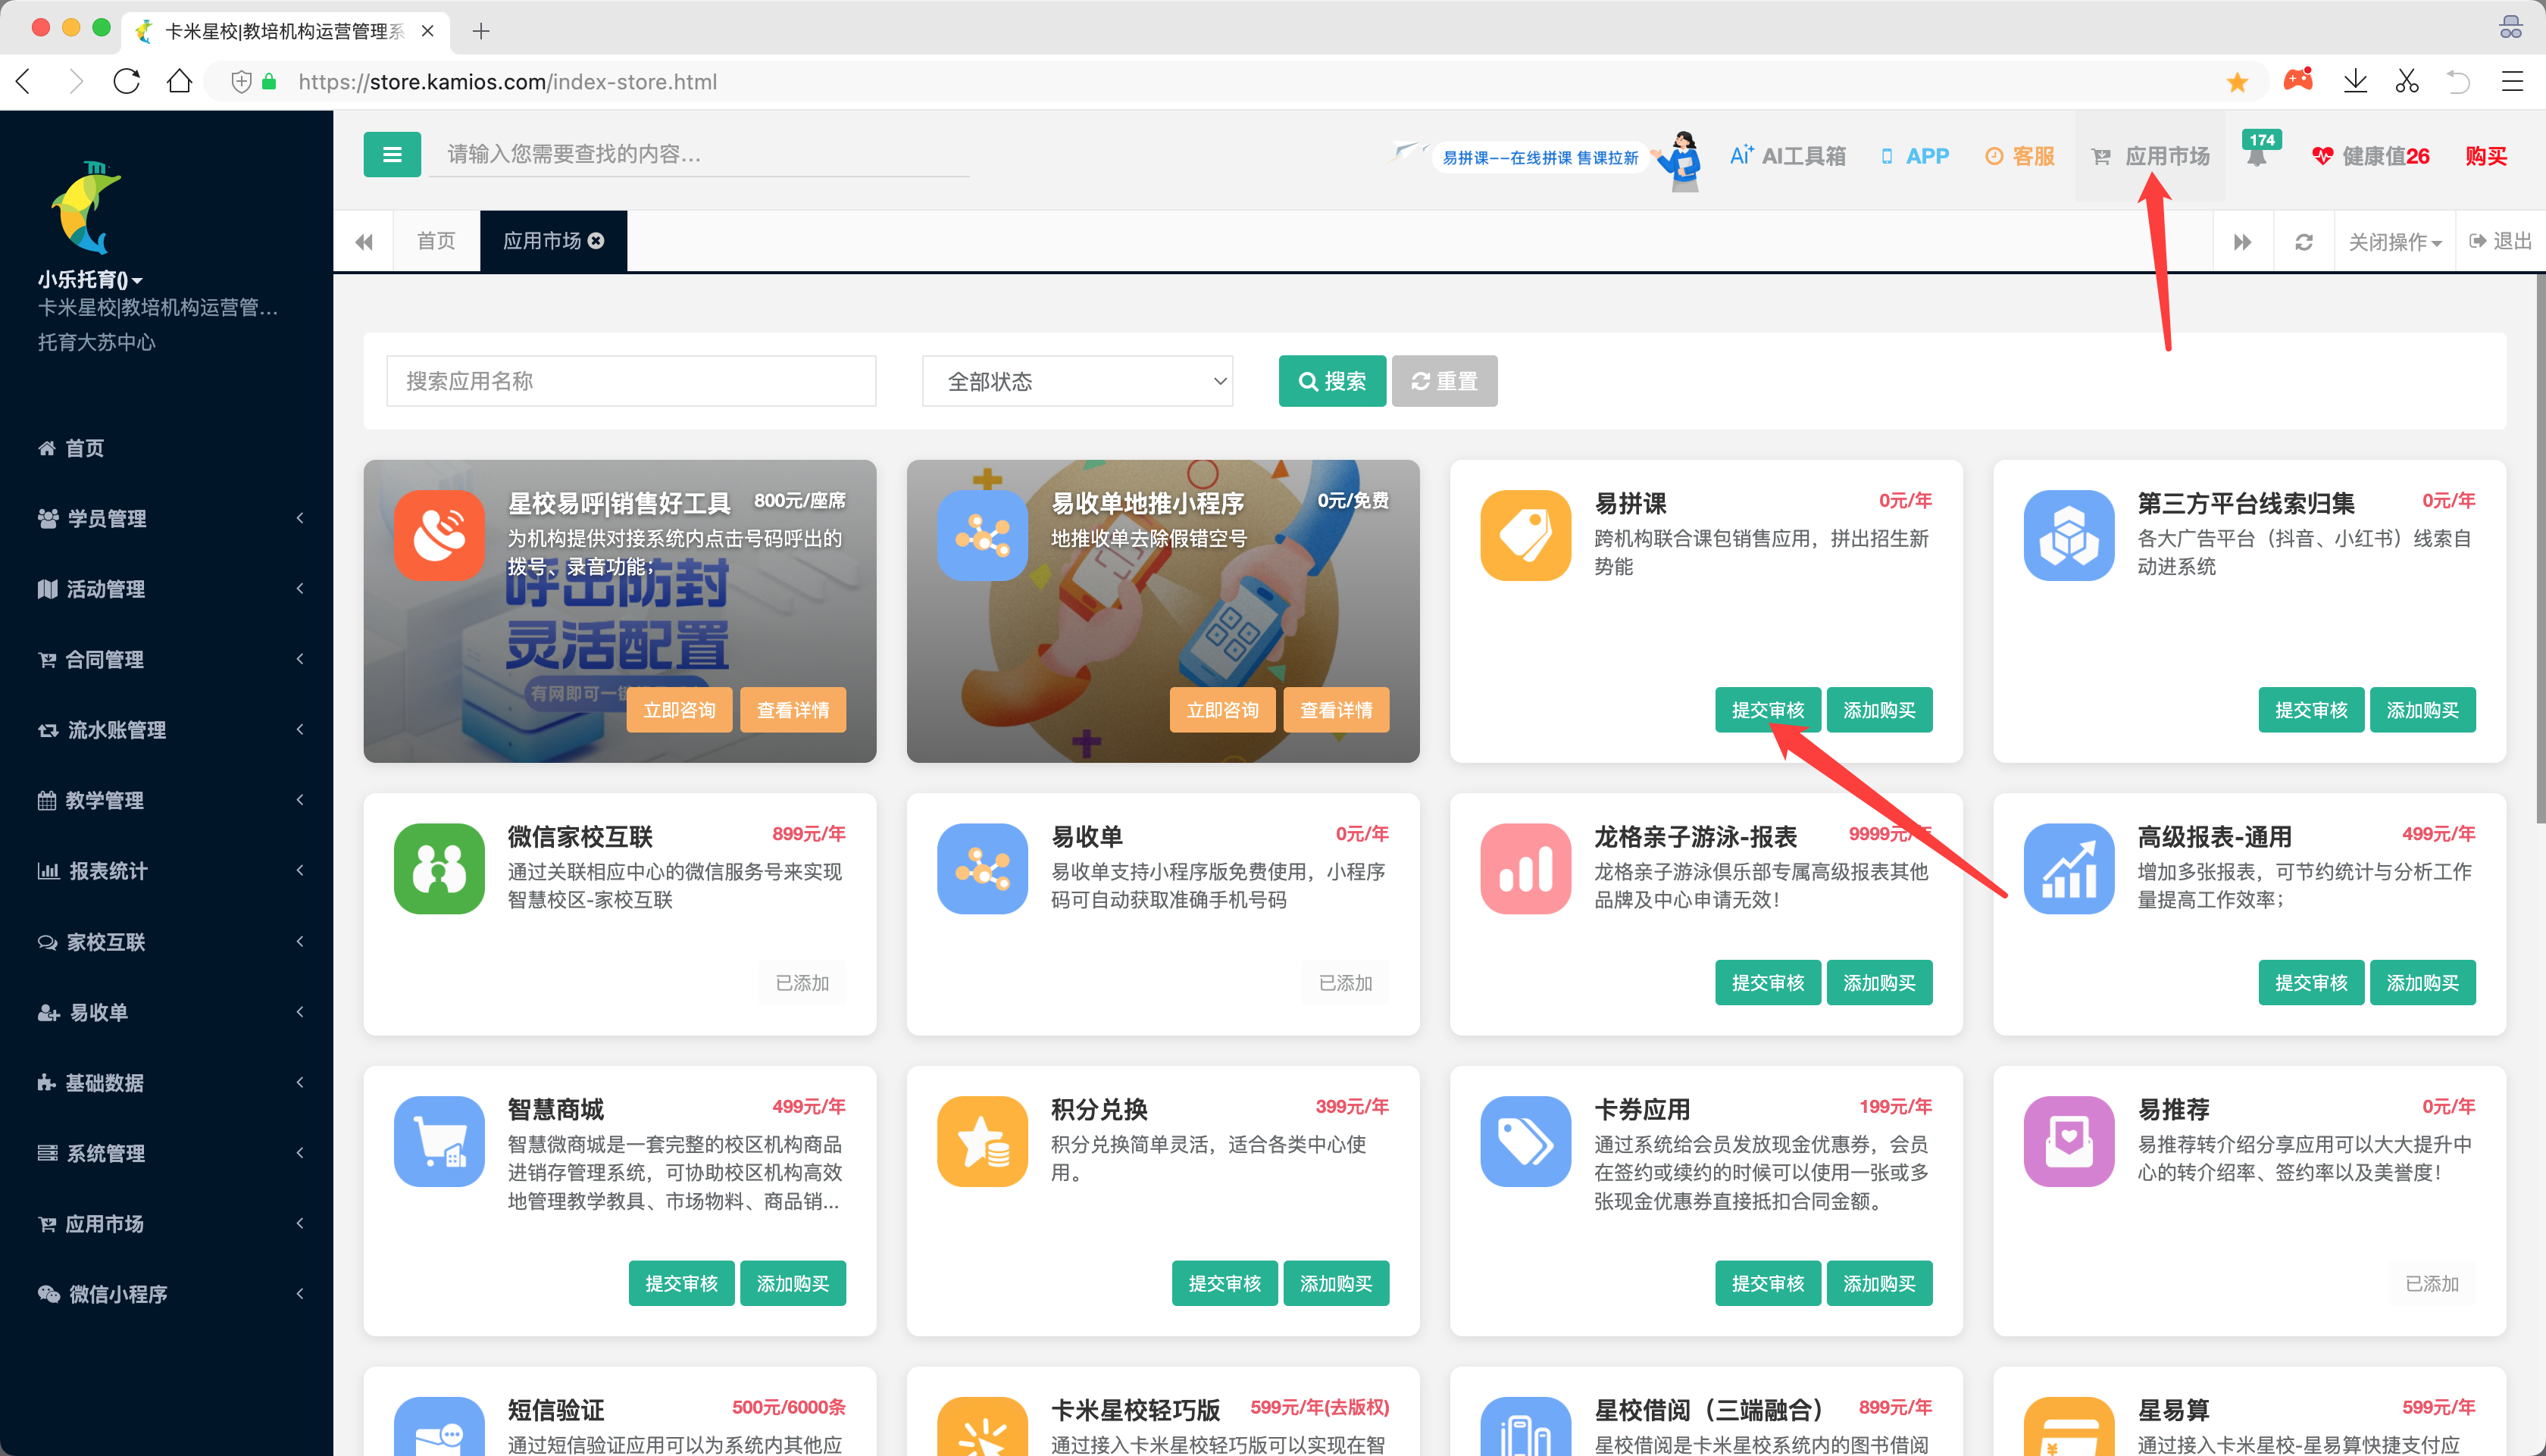Click 添加购买 for 易拼课
This screenshot has height=1456, width=2546.
(x=1879, y=710)
